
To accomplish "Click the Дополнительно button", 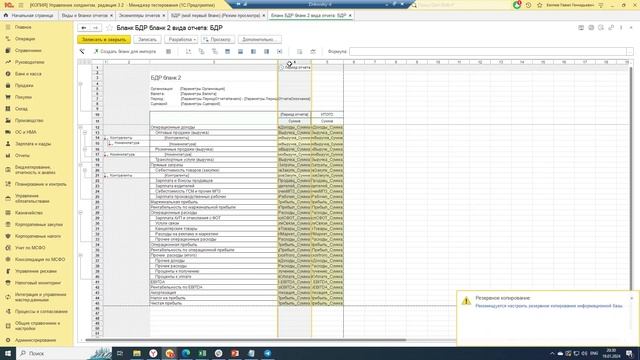I will tap(259, 40).
